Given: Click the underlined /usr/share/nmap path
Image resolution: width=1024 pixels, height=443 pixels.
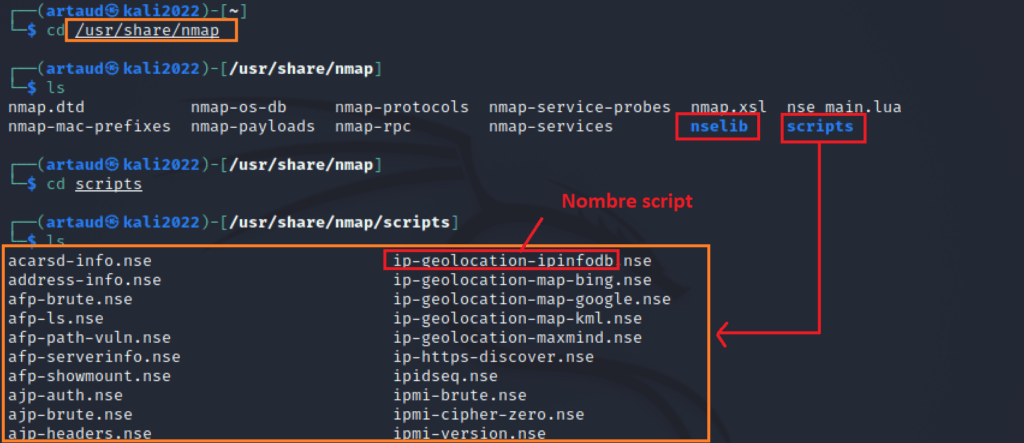Looking at the screenshot, I should (147, 31).
